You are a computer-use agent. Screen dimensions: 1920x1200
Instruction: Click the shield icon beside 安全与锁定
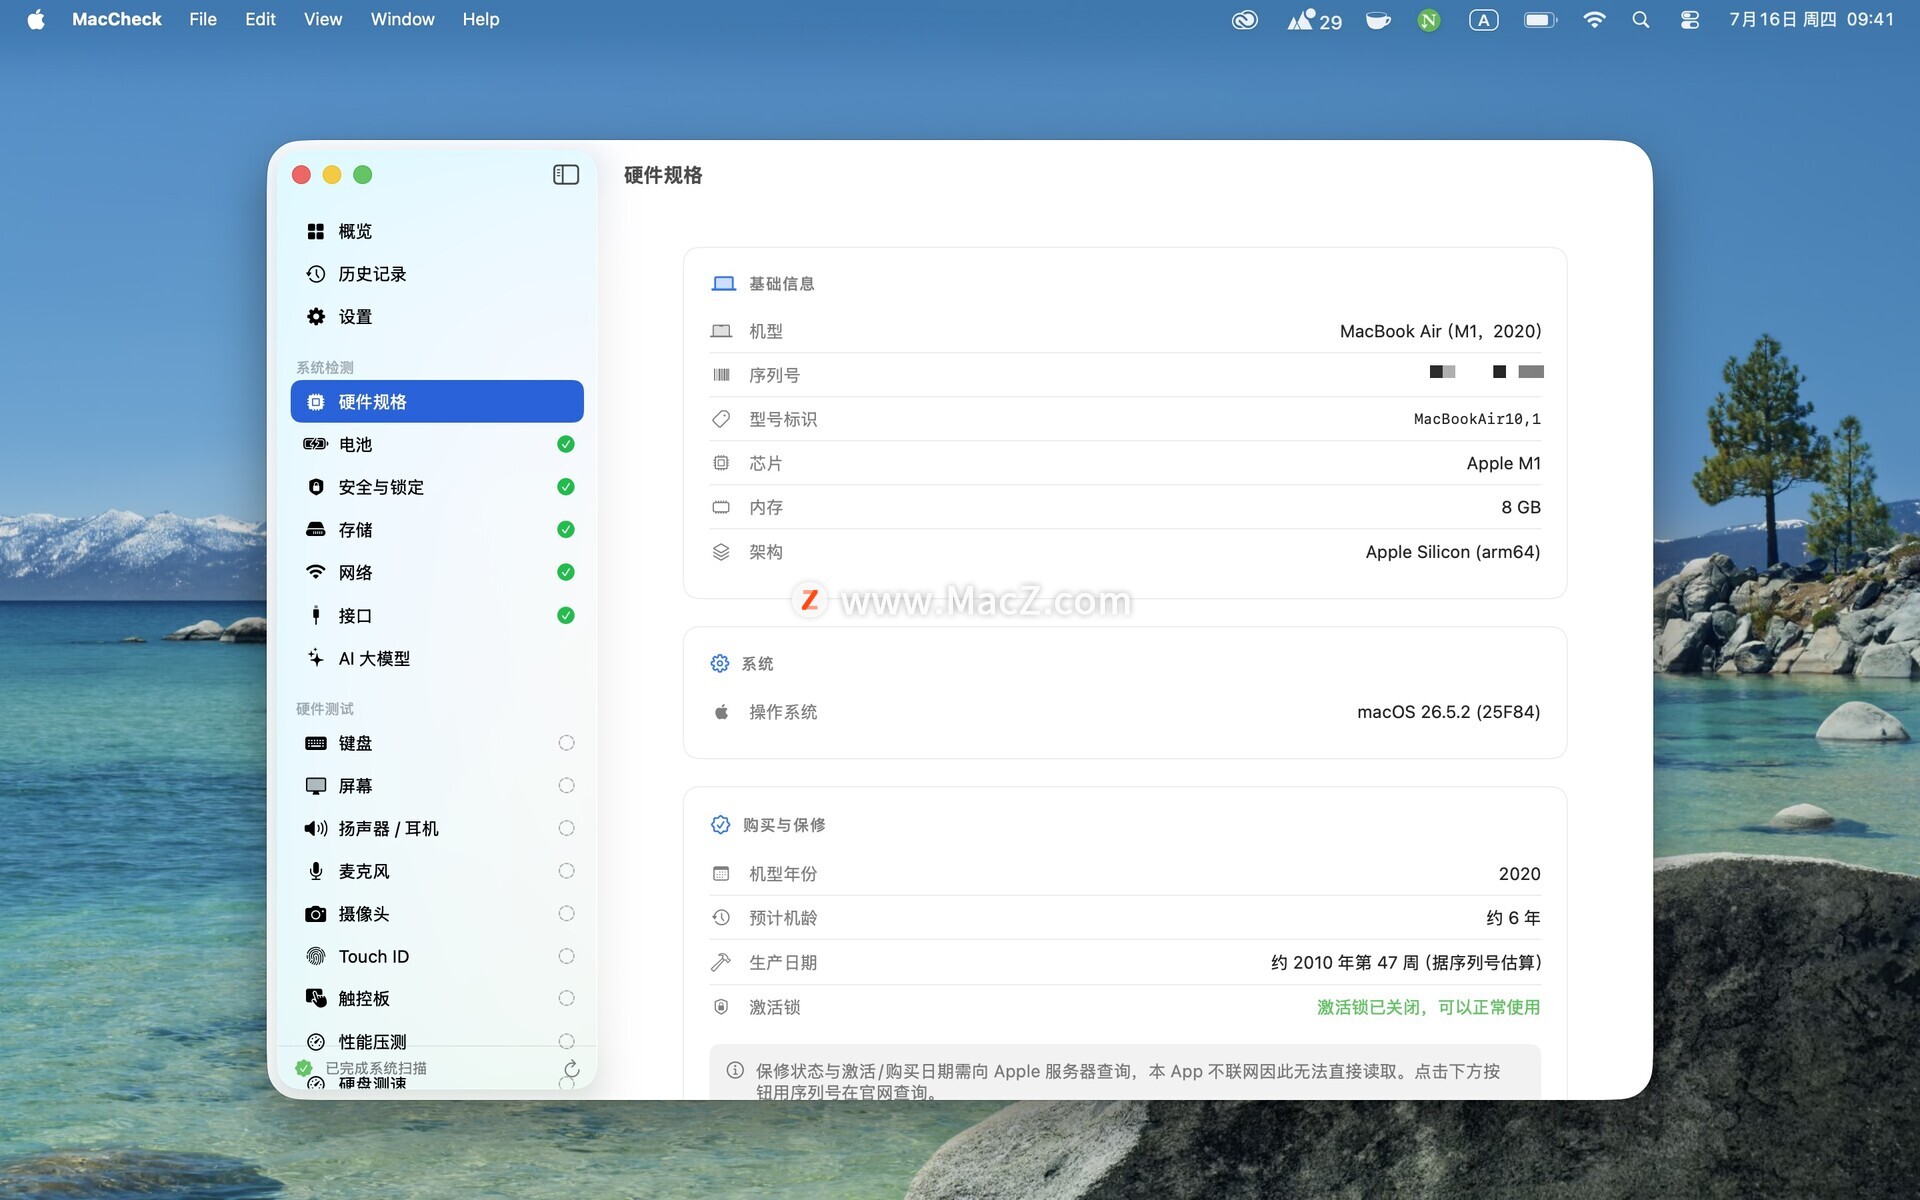(316, 487)
